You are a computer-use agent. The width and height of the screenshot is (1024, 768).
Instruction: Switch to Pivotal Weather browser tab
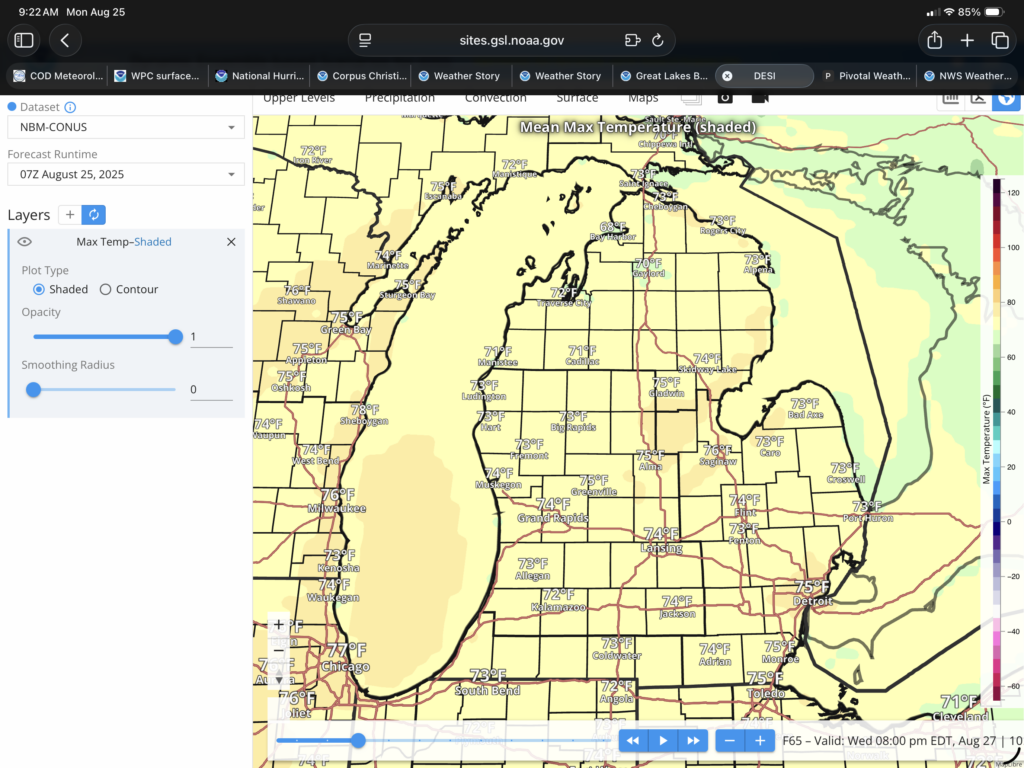coord(865,76)
